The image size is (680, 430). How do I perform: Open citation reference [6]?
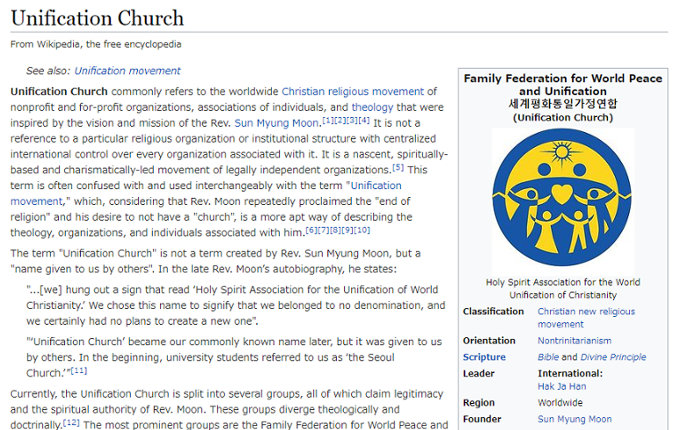point(311,230)
